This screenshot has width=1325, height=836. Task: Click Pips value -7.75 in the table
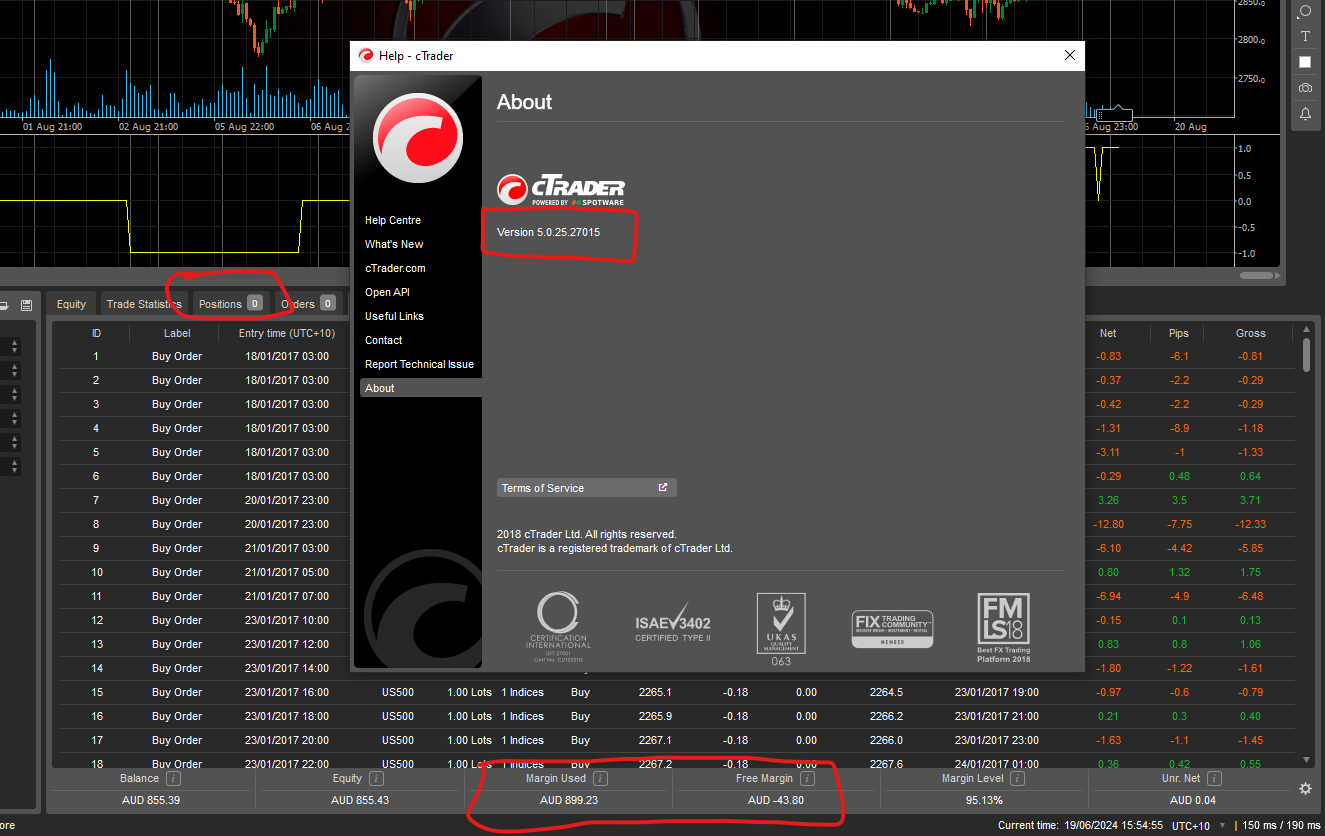click(1179, 524)
